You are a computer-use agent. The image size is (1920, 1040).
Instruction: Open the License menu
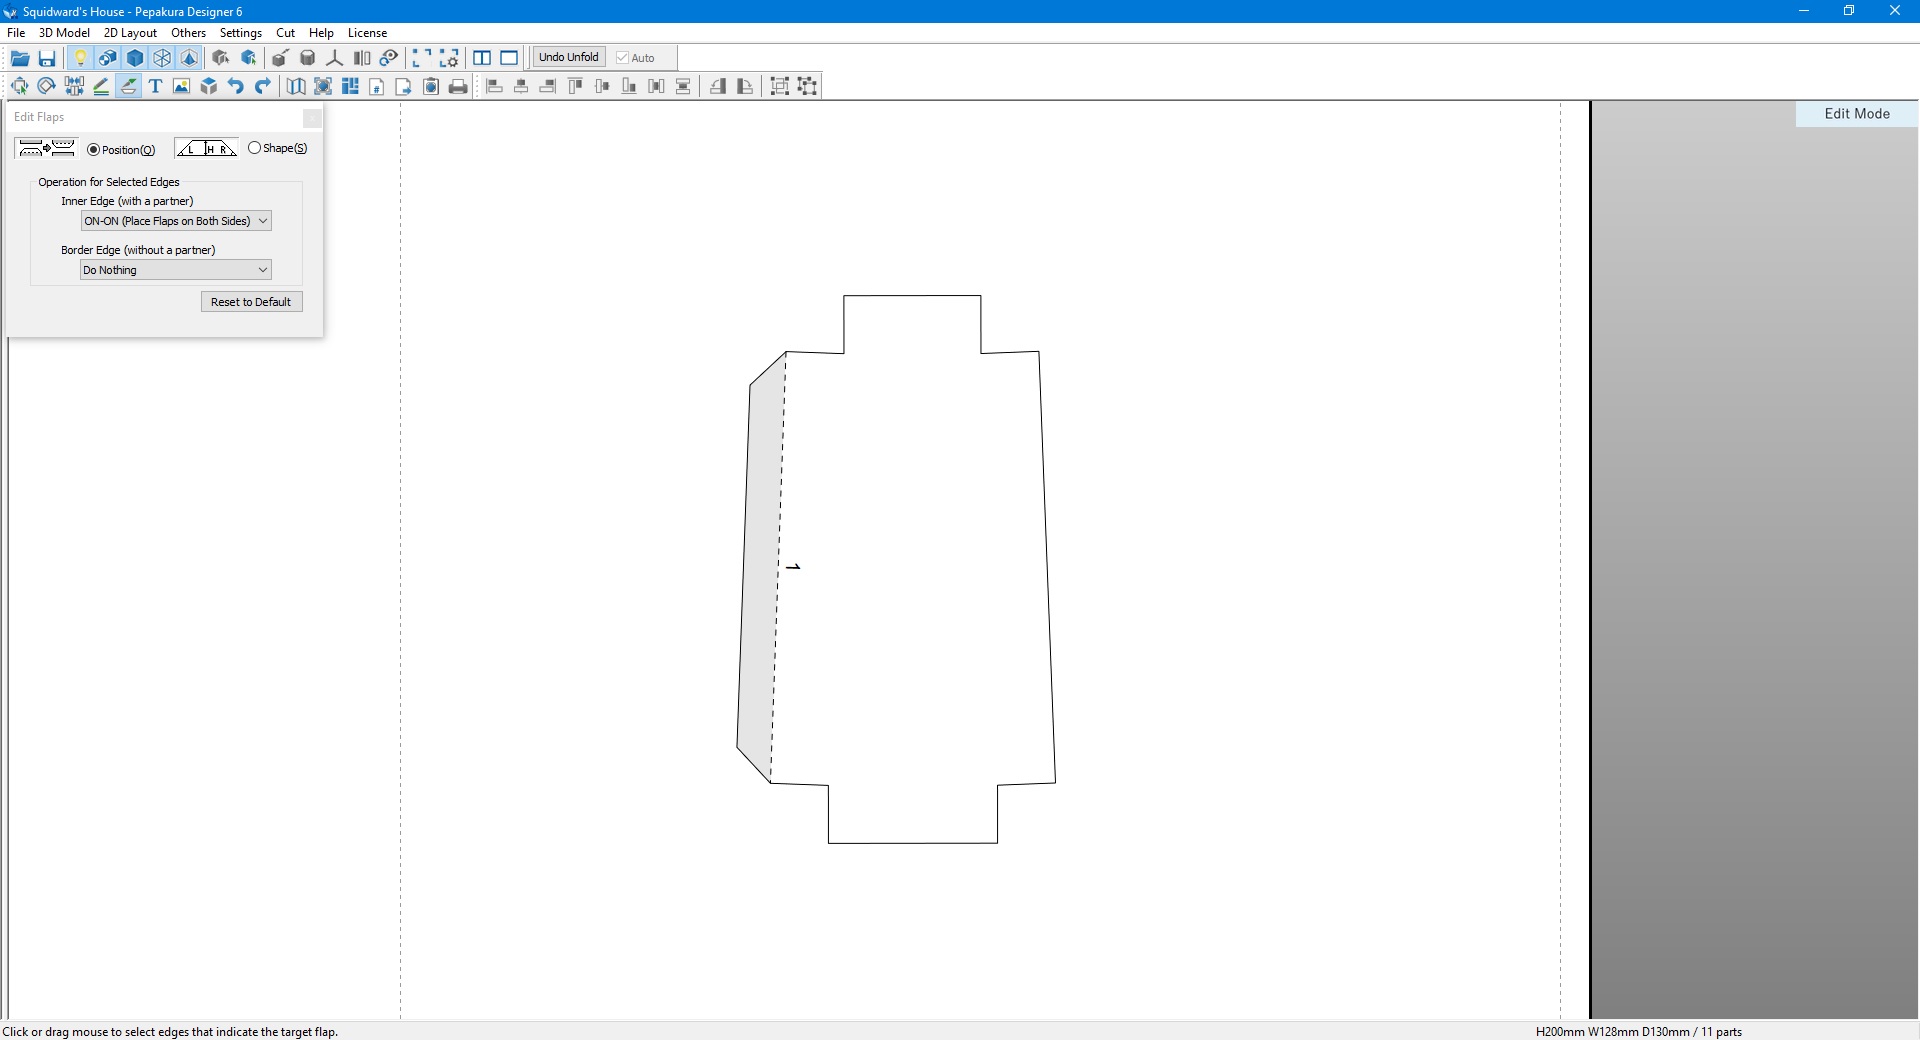pyautogui.click(x=367, y=33)
